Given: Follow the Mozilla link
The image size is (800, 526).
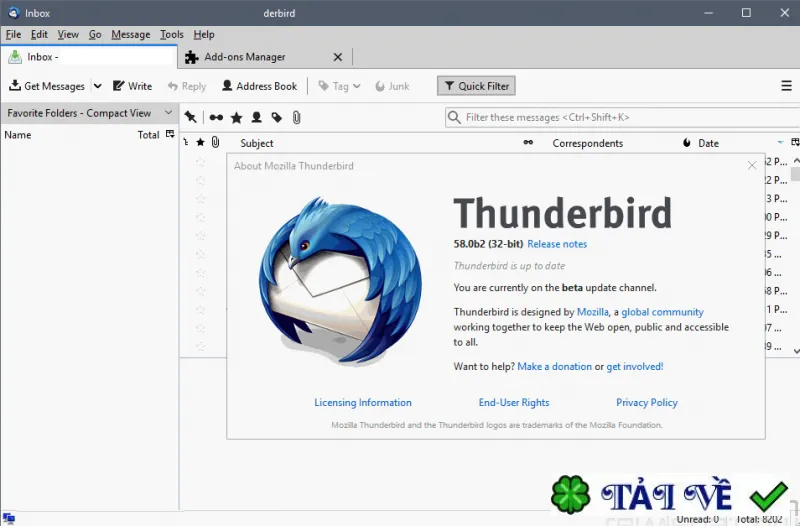Looking at the screenshot, I should point(592,312).
